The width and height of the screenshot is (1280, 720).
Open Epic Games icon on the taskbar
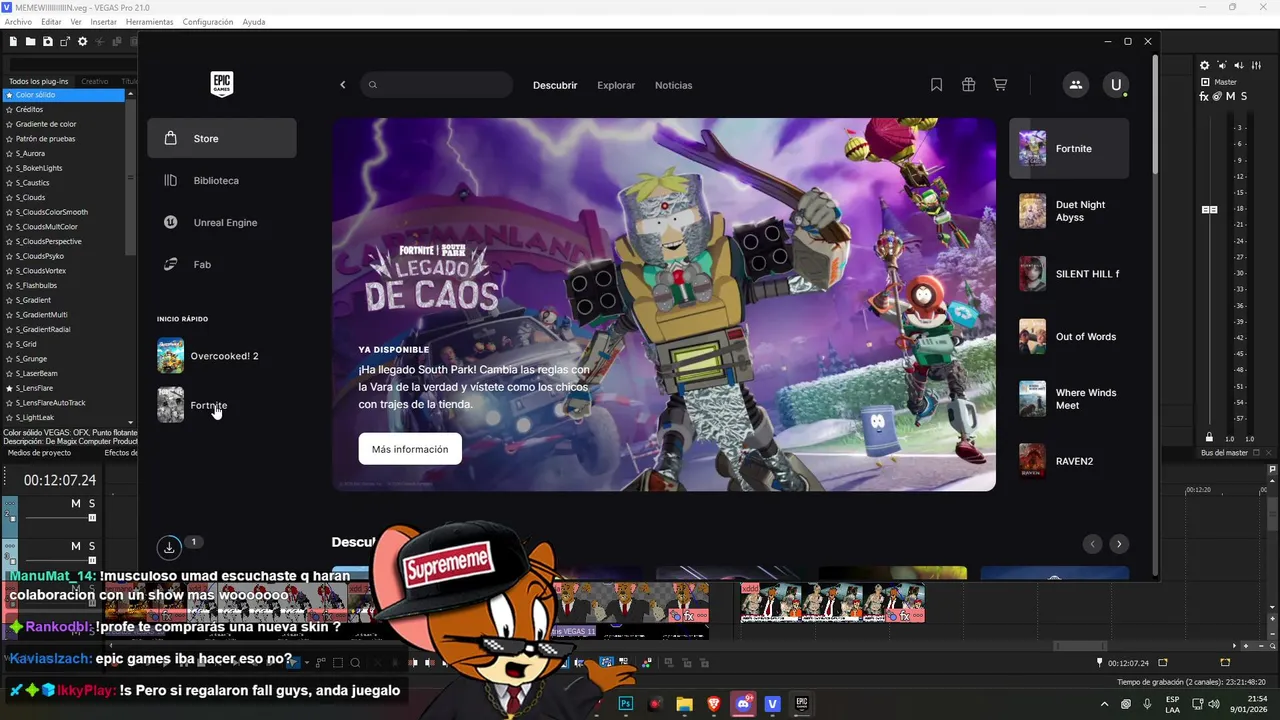pos(801,704)
